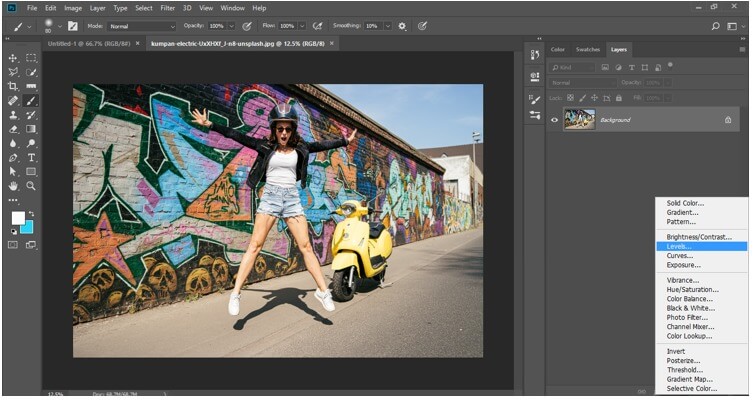Open smoothing options gear icon
This screenshot has height=402, width=754.
pyautogui.click(x=402, y=26)
